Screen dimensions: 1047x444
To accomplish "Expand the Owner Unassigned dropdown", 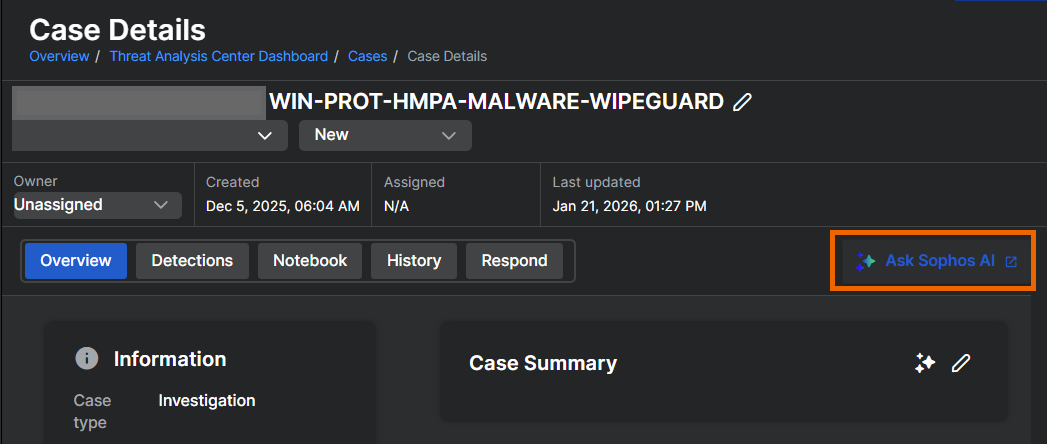I will tap(97, 205).
